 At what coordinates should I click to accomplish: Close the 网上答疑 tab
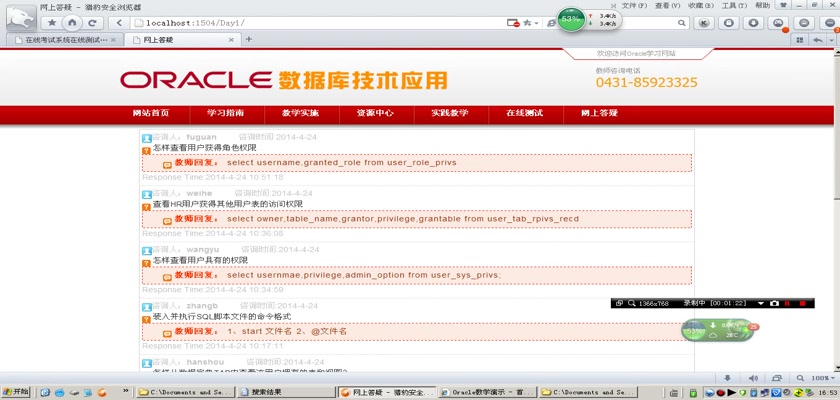pos(231,40)
